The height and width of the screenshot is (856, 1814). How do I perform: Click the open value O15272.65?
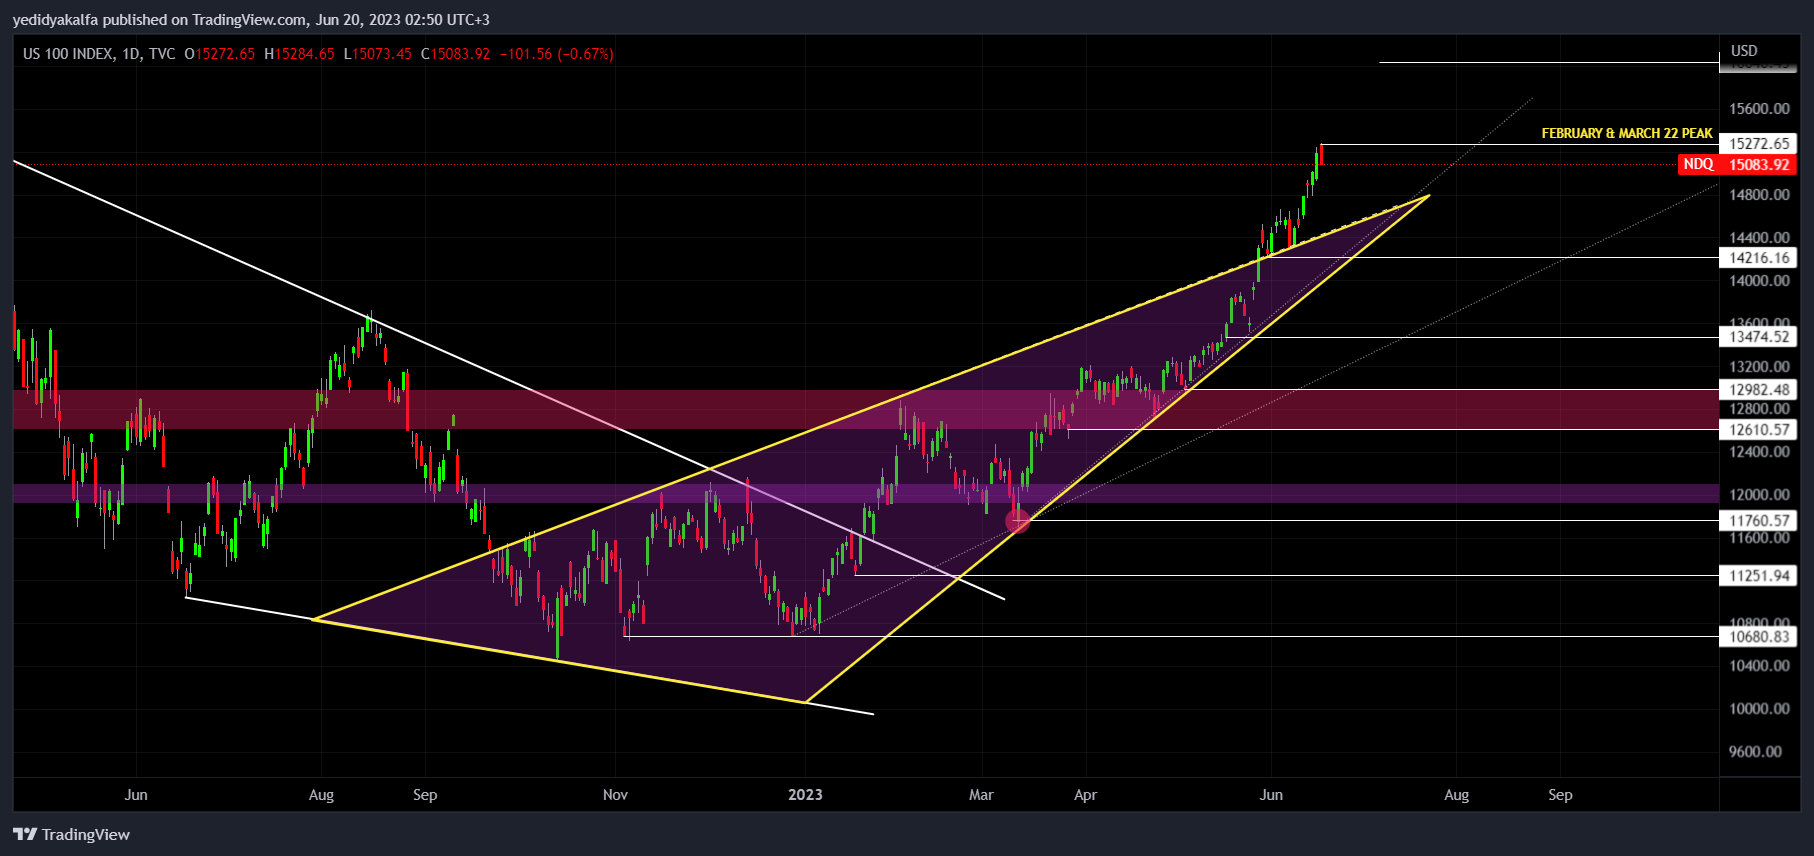click(x=220, y=54)
